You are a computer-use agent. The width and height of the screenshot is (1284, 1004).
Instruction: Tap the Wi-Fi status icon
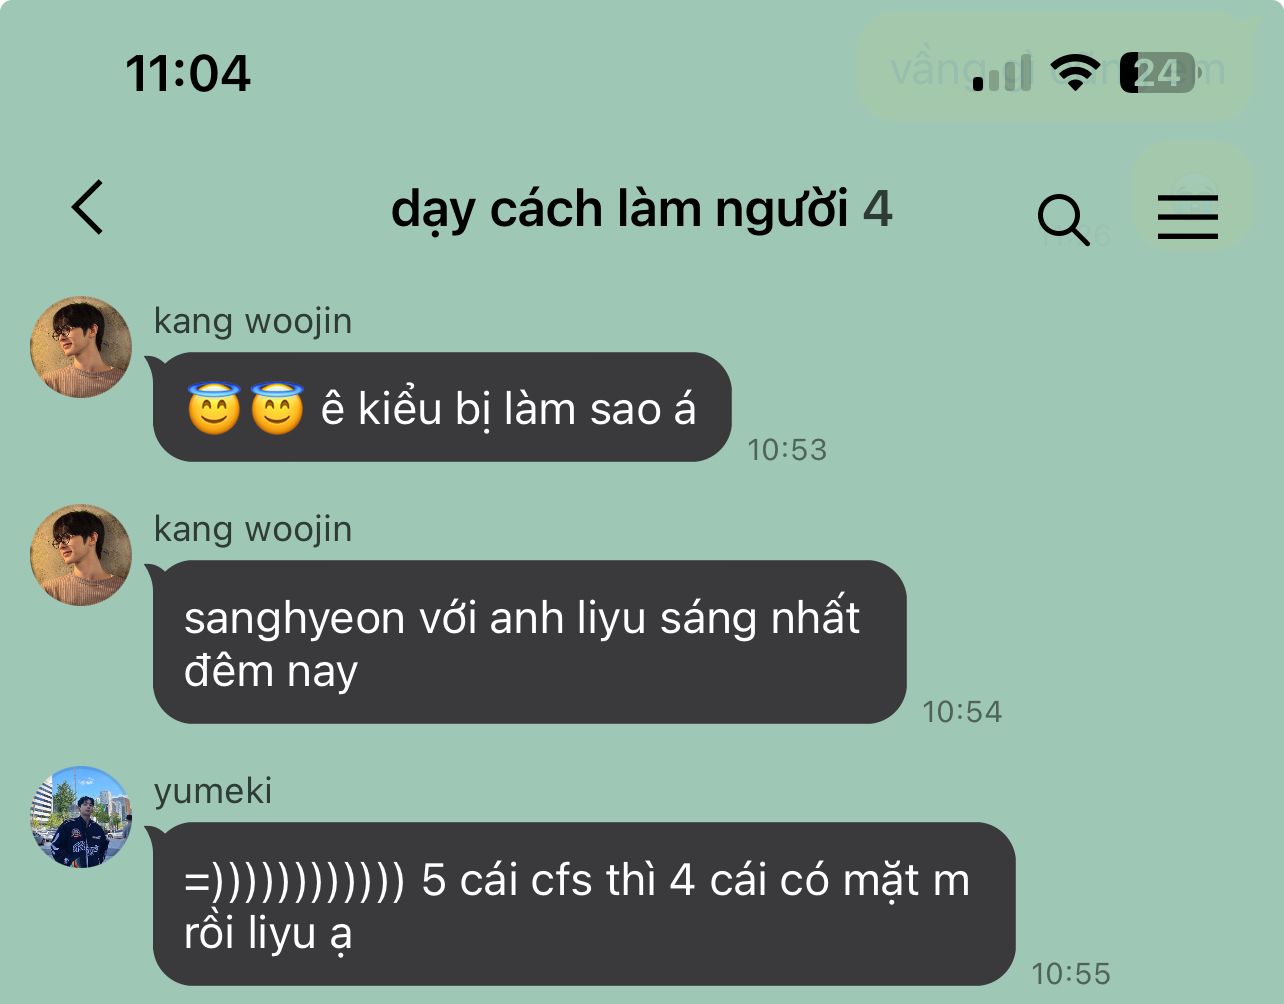1075,73
